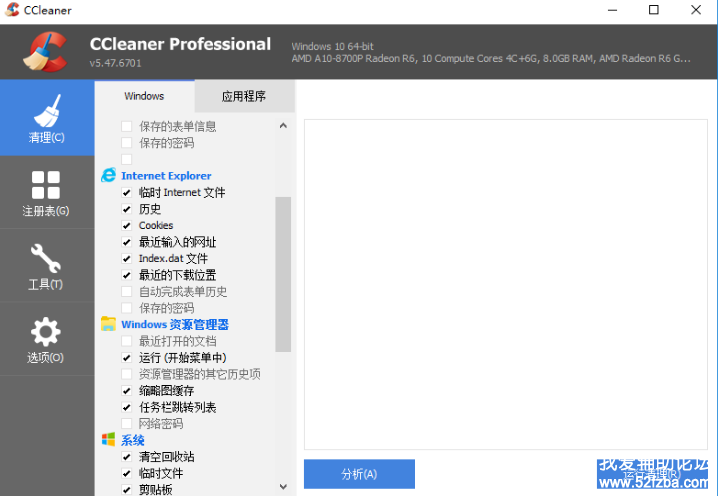718x496 pixels.
Task: Uncheck 最近的下载位置 checkbox
Action: point(127,275)
